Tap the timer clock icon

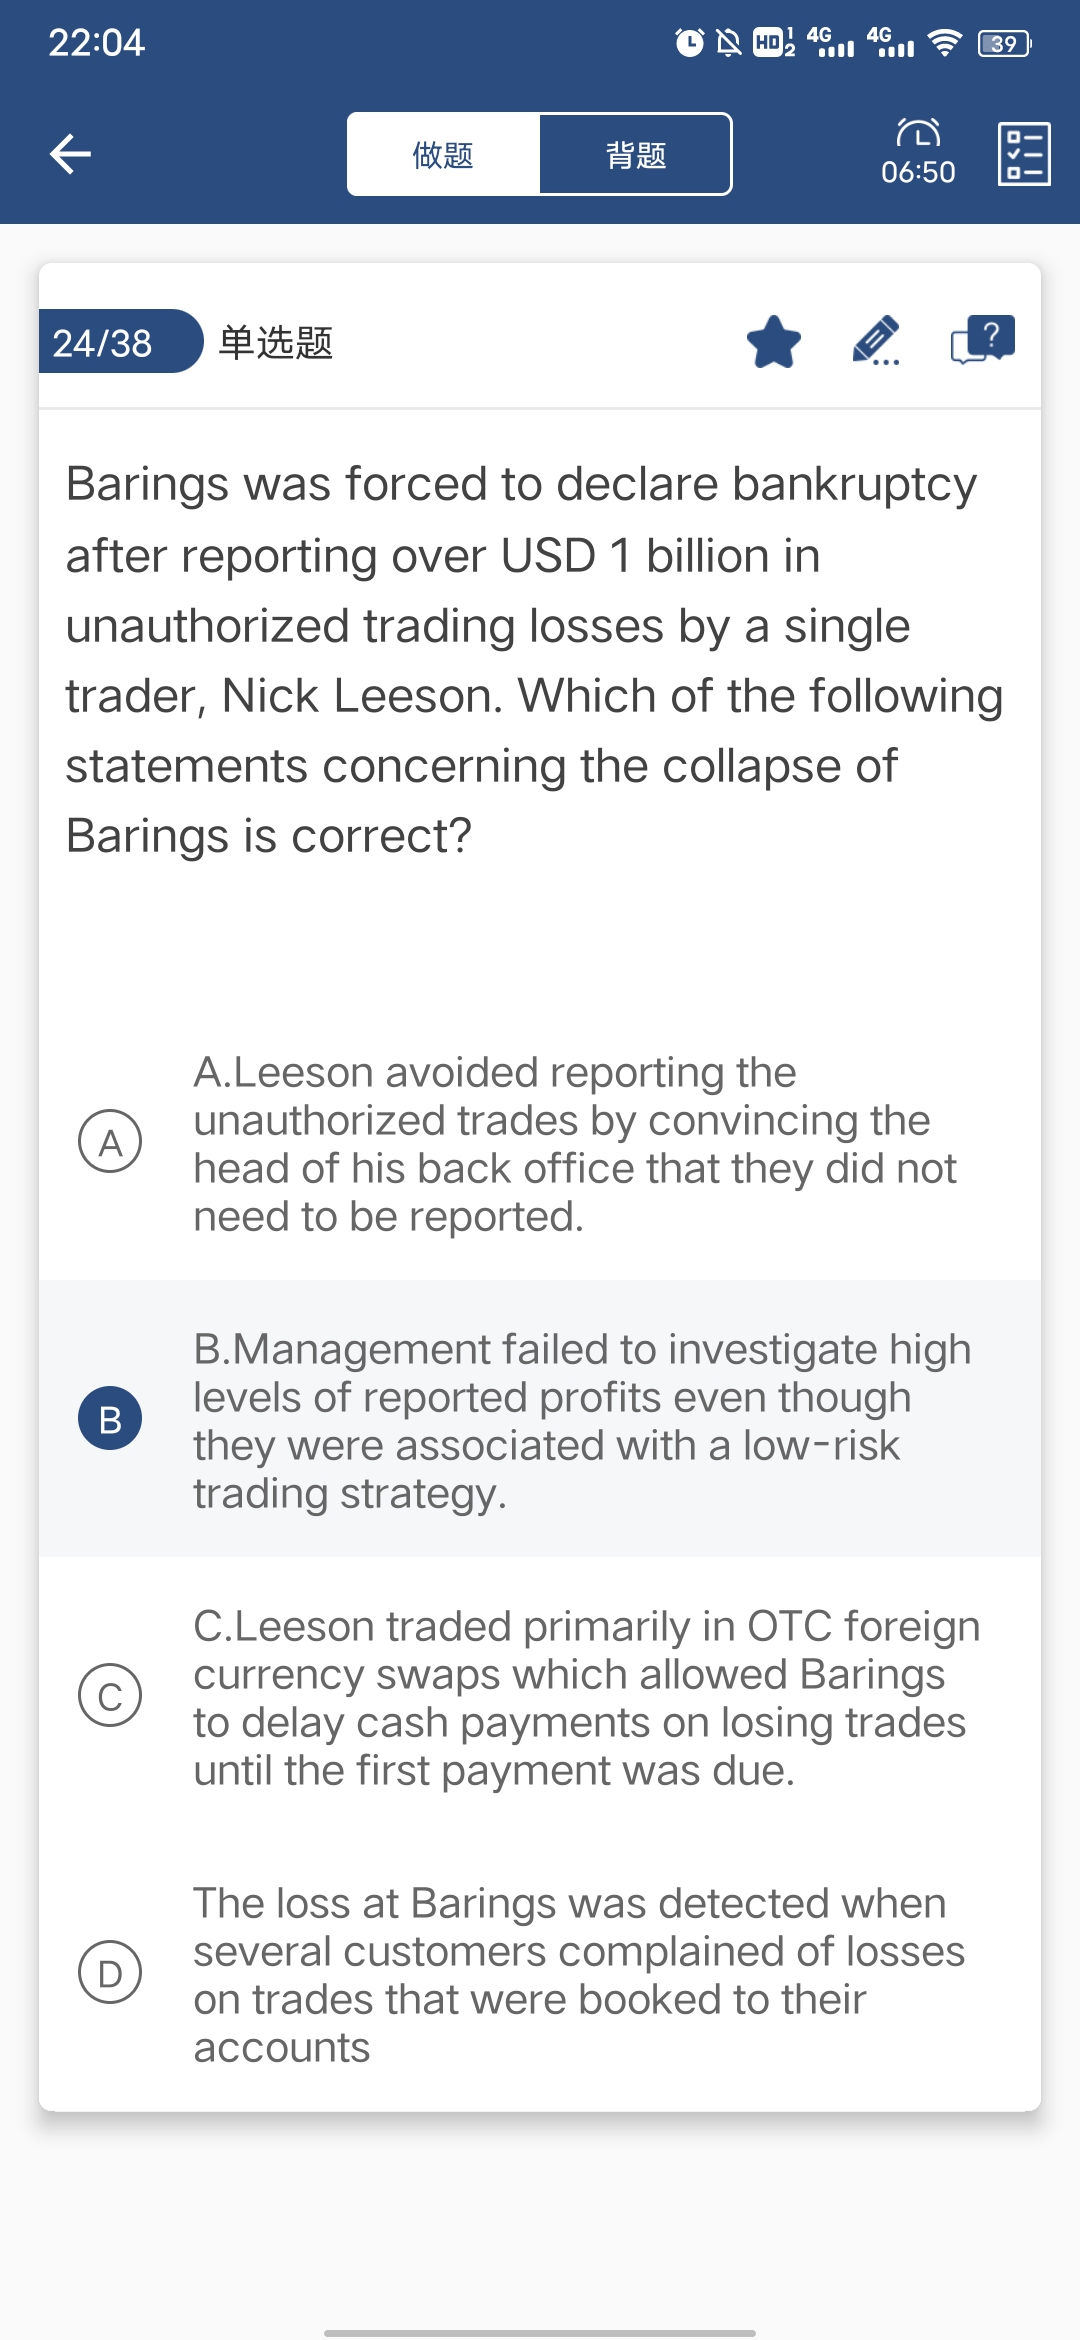[x=918, y=133]
